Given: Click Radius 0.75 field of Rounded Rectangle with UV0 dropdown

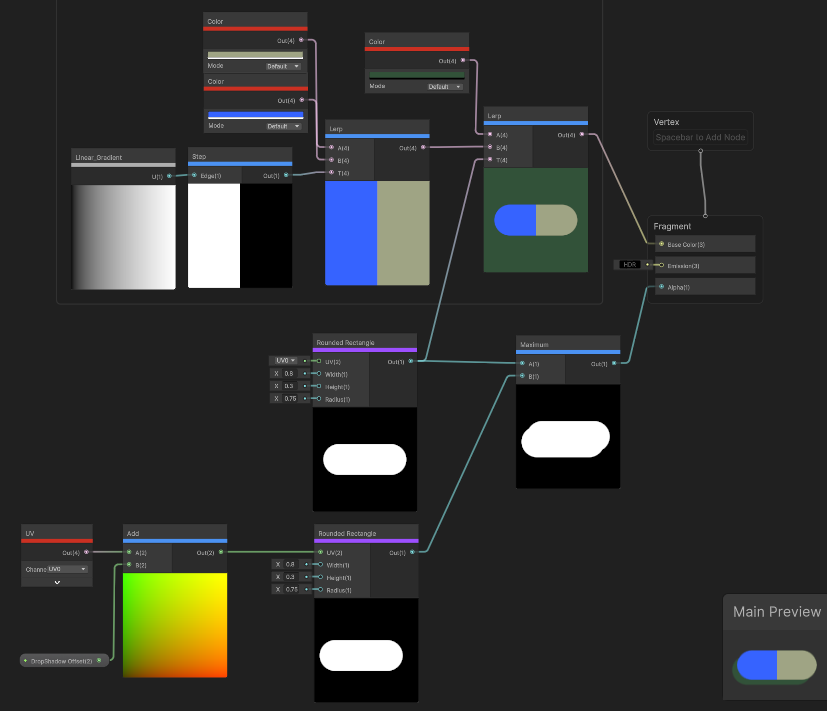Looking at the screenshot, I should click(x=290, y=399).
